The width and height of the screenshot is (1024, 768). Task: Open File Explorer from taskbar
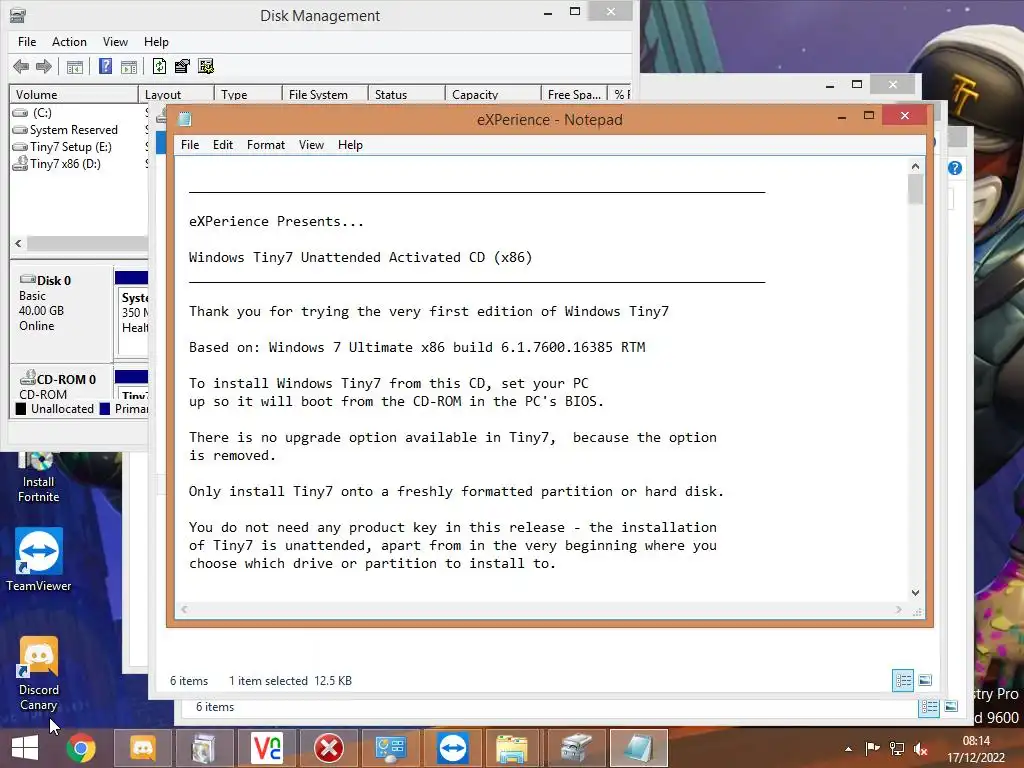(x=513, y=748)
